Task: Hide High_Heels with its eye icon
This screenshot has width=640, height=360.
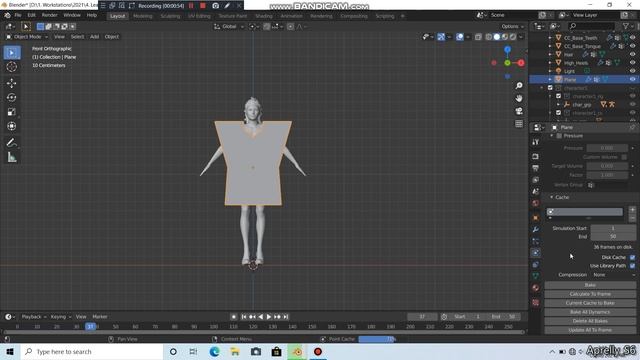Action: click(x=633, y=63)
